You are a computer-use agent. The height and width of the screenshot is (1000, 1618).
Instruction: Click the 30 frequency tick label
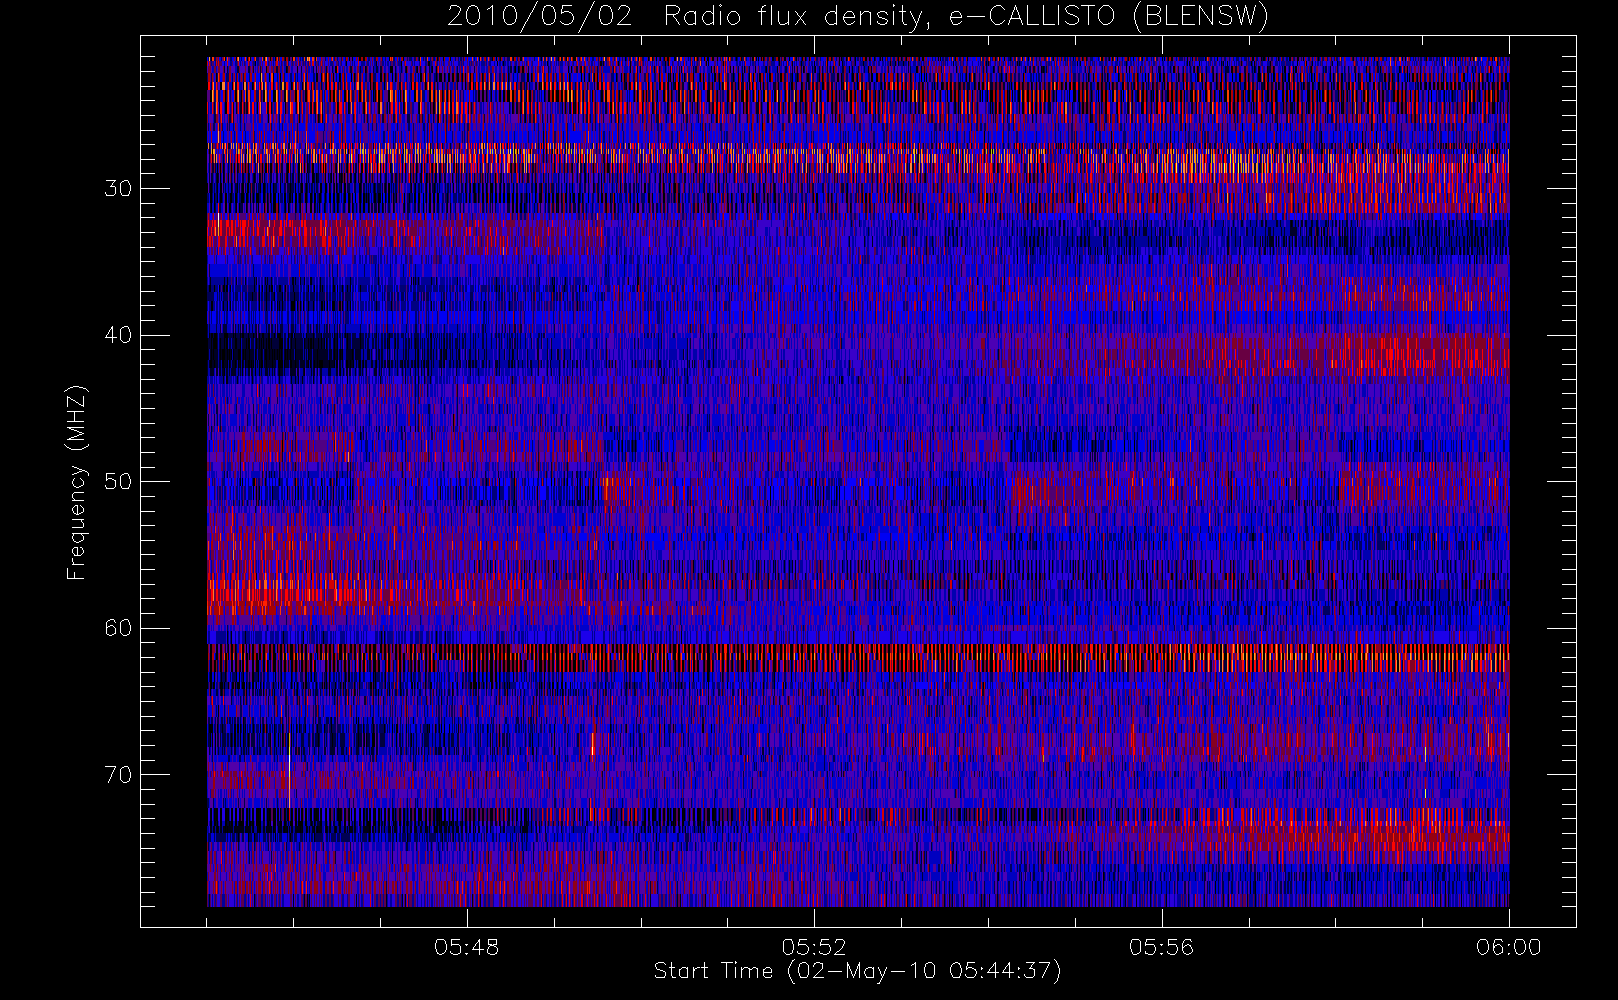[x=118, y=188]
